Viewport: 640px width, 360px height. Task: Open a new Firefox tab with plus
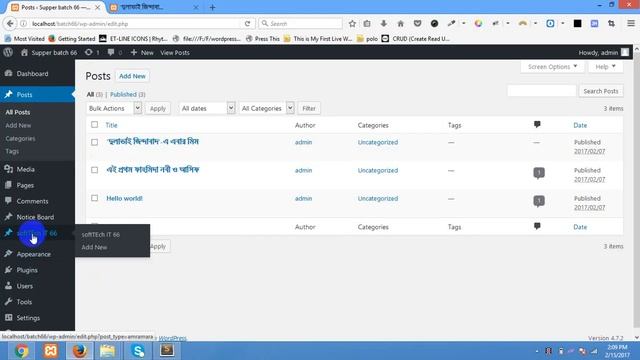pos(212,7)
